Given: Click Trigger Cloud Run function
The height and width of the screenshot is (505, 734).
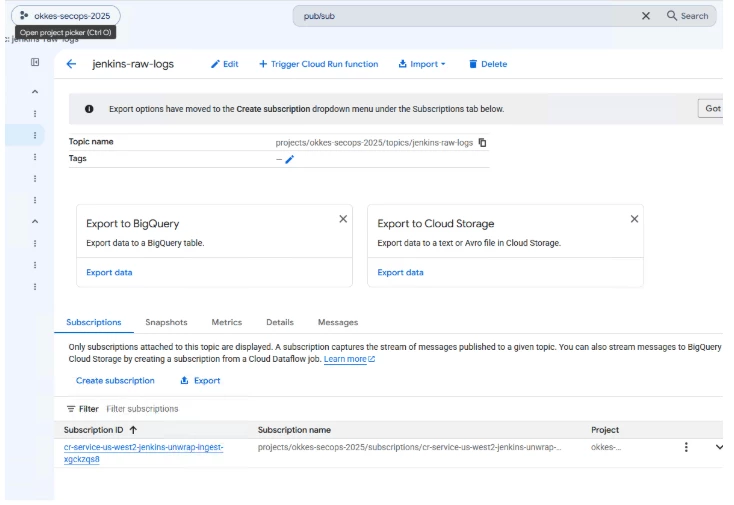Looking at the screenshot, I should coord(319,64).
